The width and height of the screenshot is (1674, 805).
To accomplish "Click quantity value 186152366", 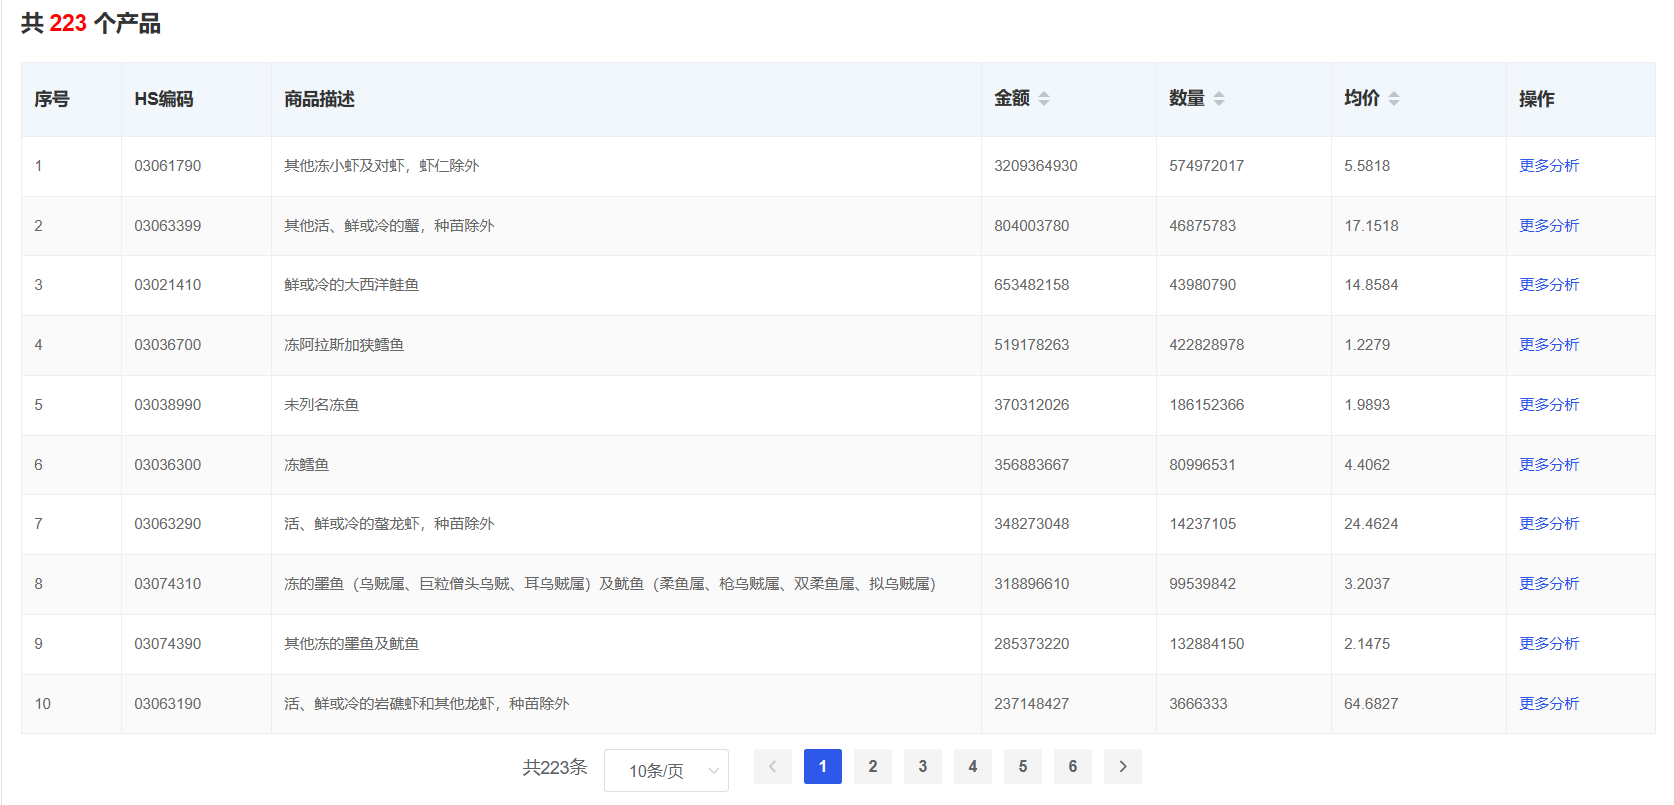I will point(1207,405).
